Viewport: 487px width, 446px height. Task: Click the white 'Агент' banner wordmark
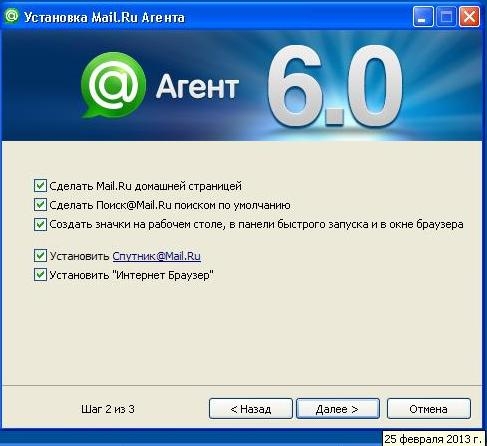pos(197,87)
